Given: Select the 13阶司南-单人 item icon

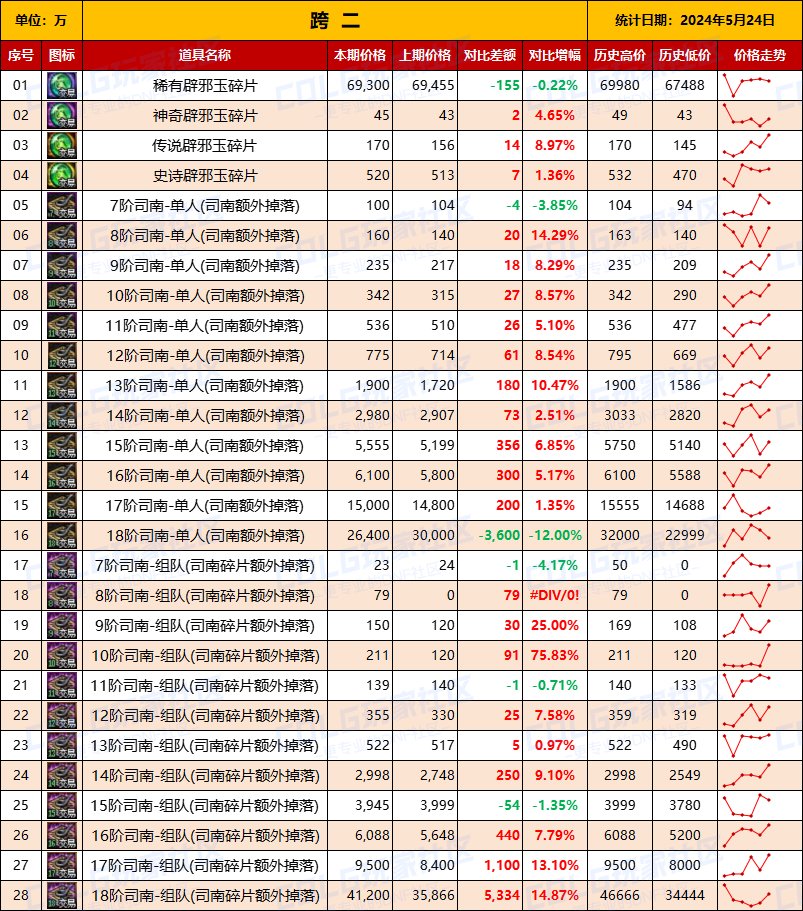Looking at the screenshot, I should pyautogui.click(x=62, y=386).
